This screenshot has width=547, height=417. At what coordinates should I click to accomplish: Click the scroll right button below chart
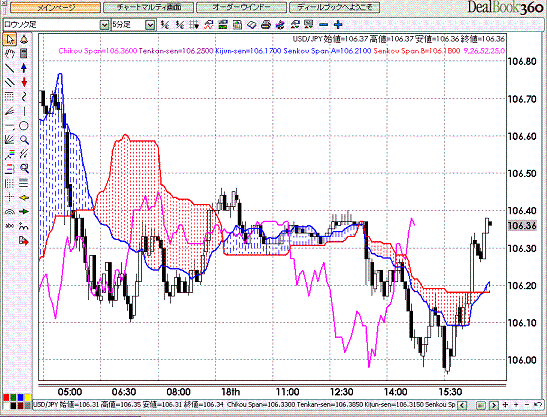coord(494,405)
